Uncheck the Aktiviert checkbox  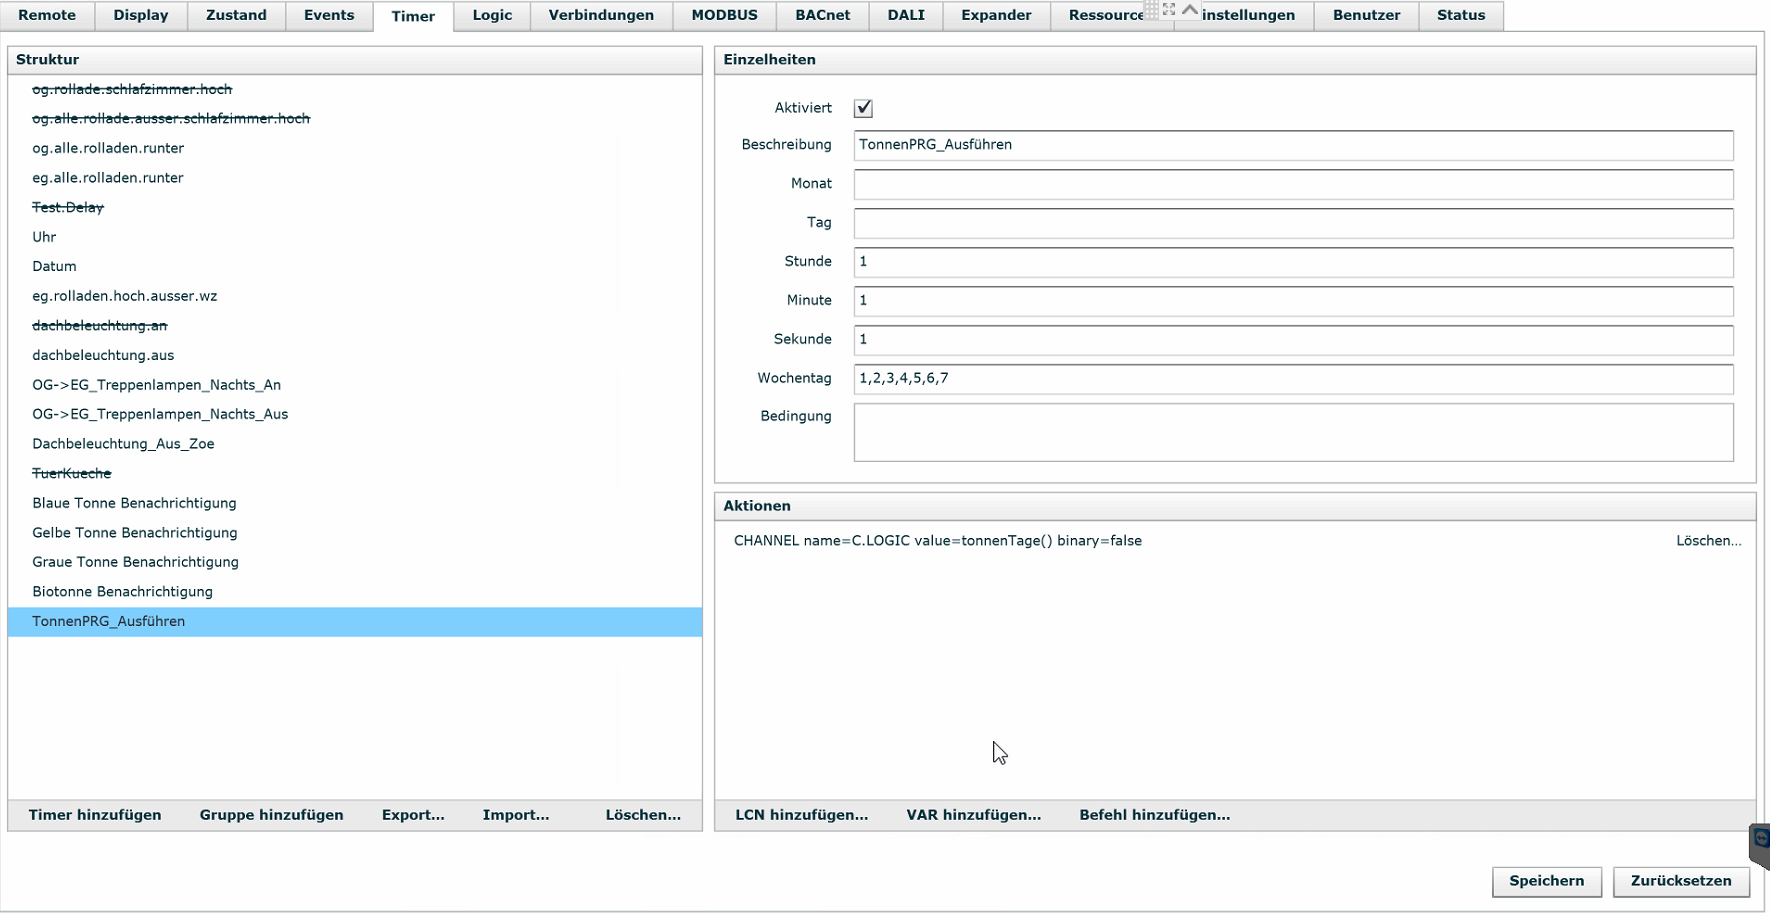[x=863, y=108]
